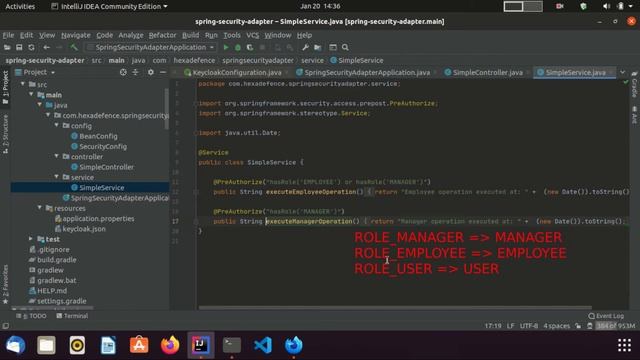Navigate back using the left arrow icon
The width and height of the screenshot is (640, 360).
47,47
